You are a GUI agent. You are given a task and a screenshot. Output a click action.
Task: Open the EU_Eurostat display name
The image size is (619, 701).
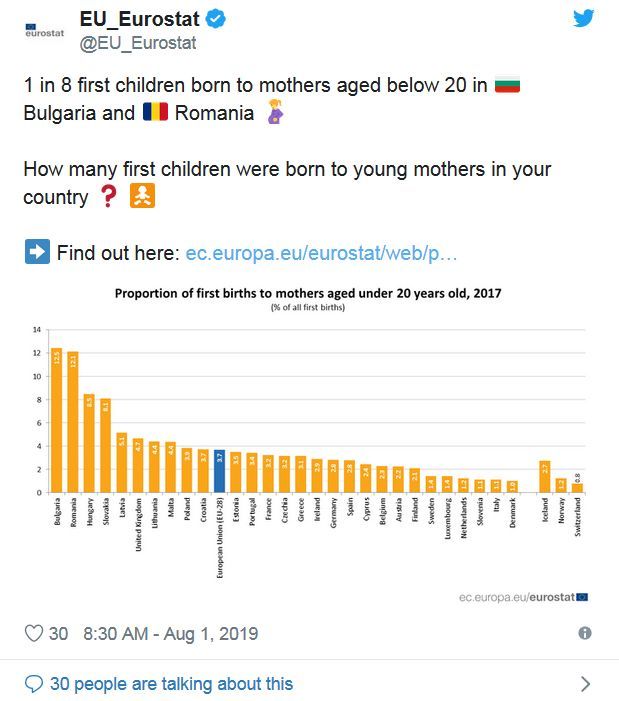point(139,19)
